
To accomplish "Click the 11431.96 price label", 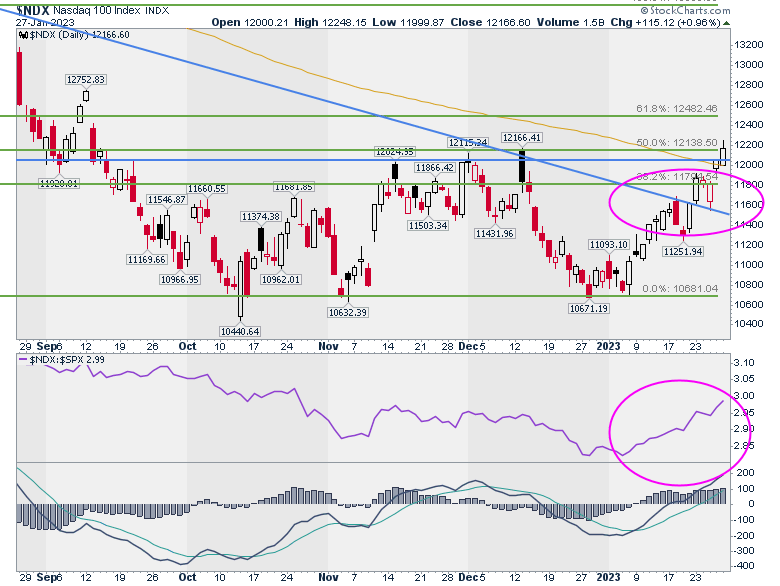I will [494, 233].
